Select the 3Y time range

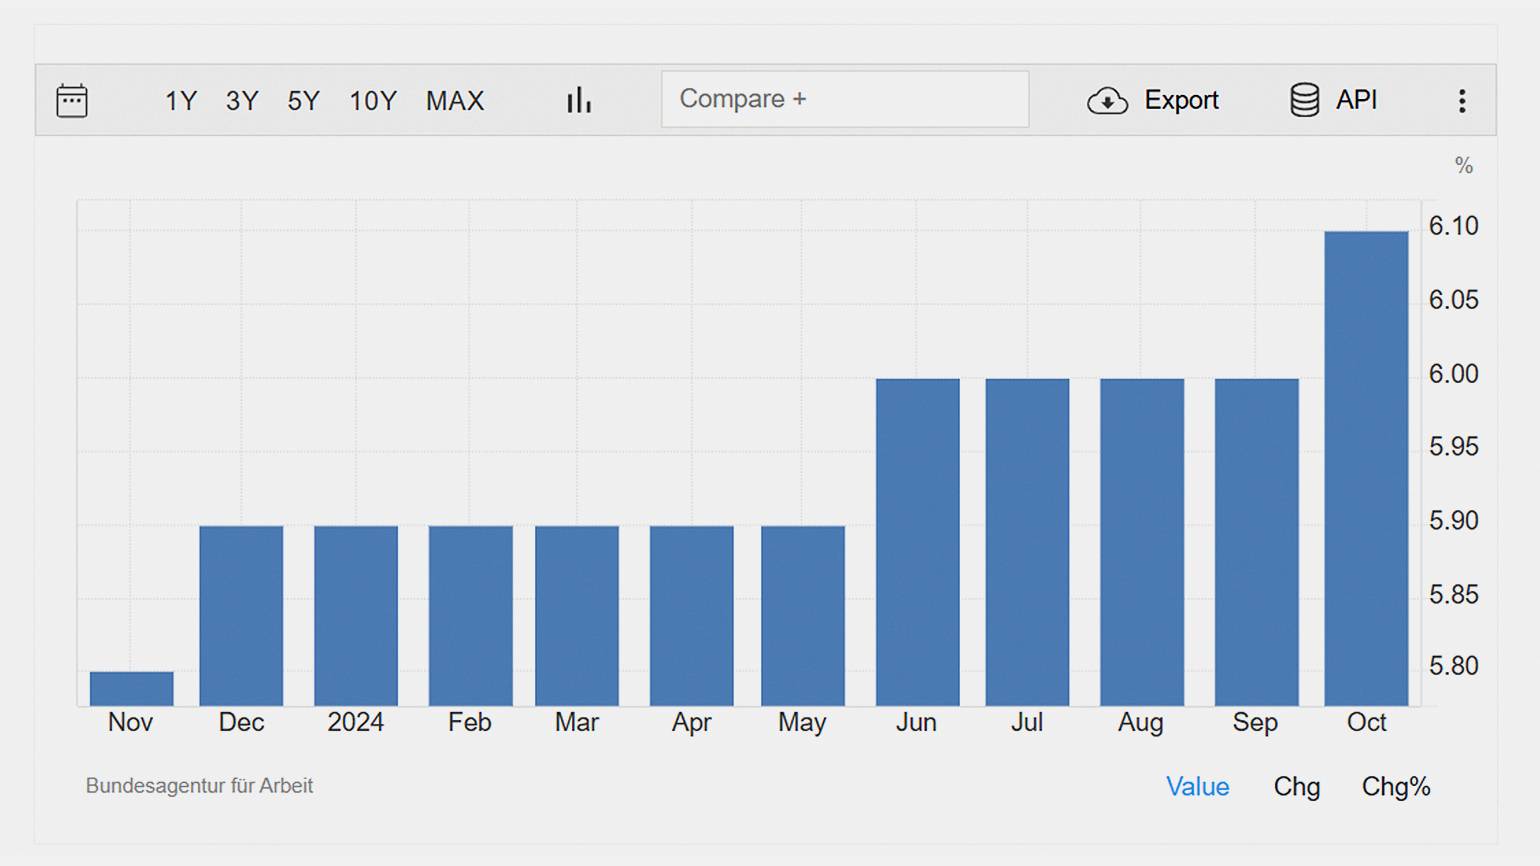pos(242,101)
